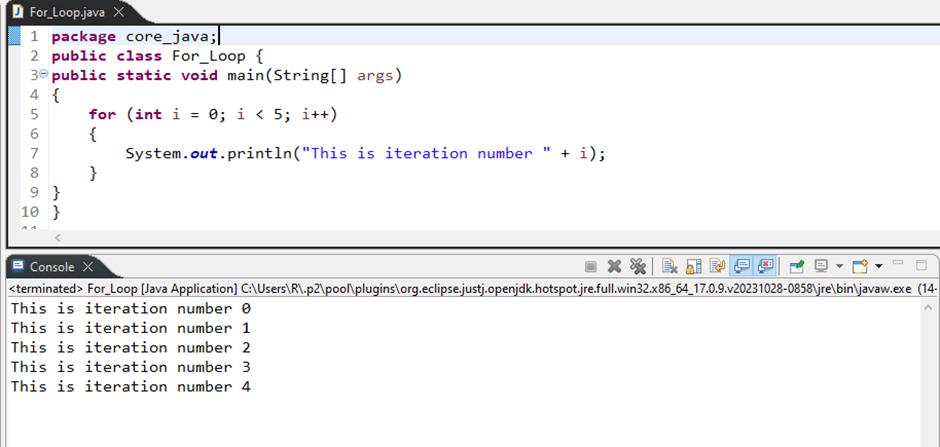The width and height of the screenshot is (940, 447).
Task: Click the class name 'For_Loop' in code
Action: click(x=209, y=56)
